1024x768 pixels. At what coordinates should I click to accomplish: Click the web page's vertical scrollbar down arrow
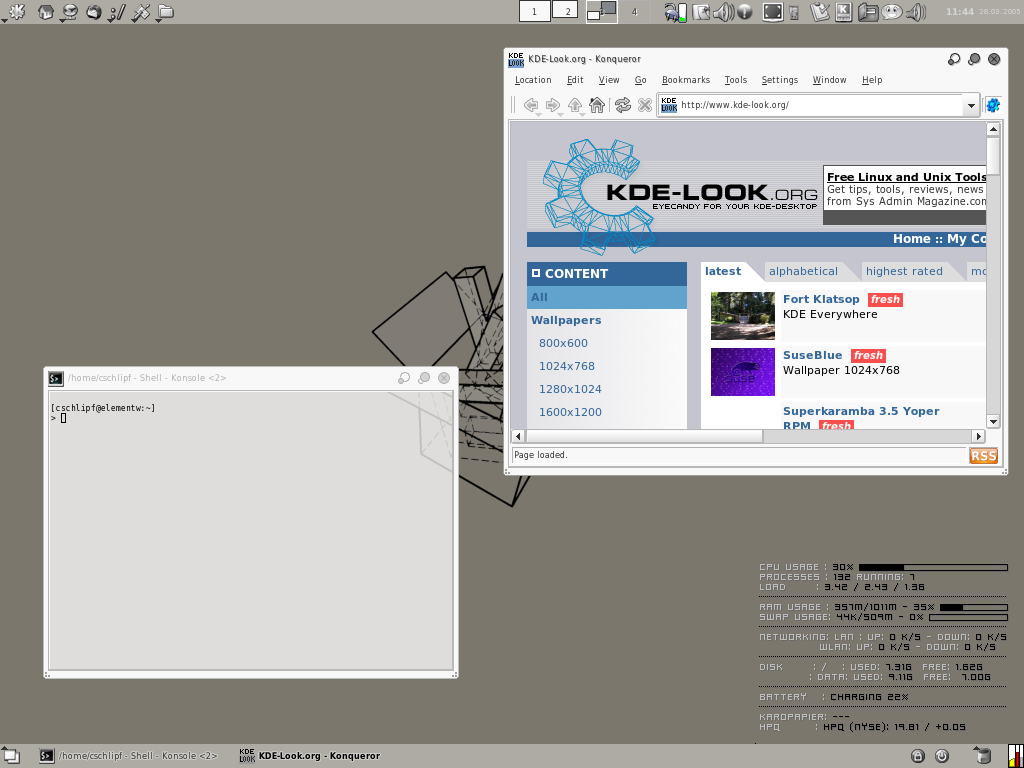point(993,421)
